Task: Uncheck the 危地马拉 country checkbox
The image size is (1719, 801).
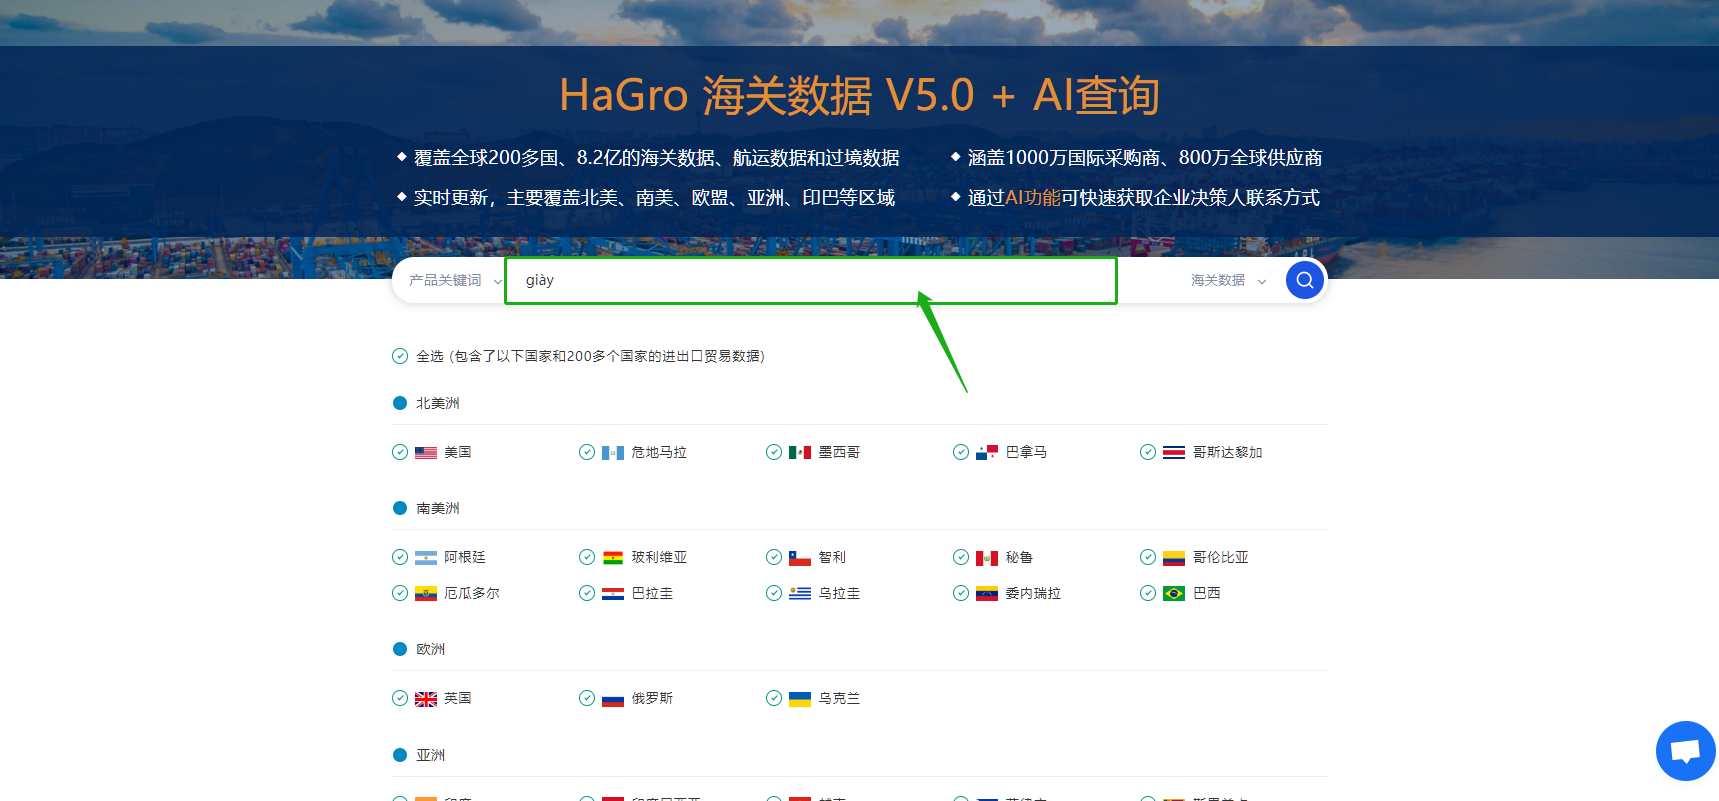Action: pos(587,452)
